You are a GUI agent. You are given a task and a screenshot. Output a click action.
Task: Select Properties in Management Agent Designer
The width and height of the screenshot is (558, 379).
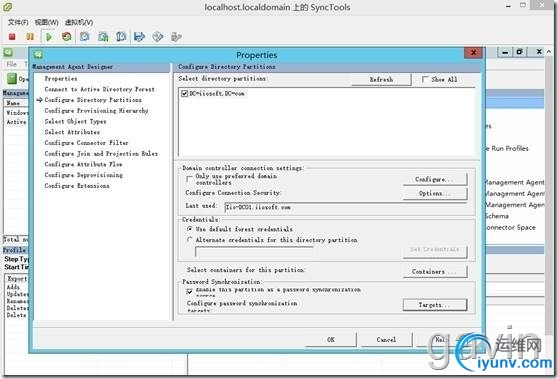61,79
